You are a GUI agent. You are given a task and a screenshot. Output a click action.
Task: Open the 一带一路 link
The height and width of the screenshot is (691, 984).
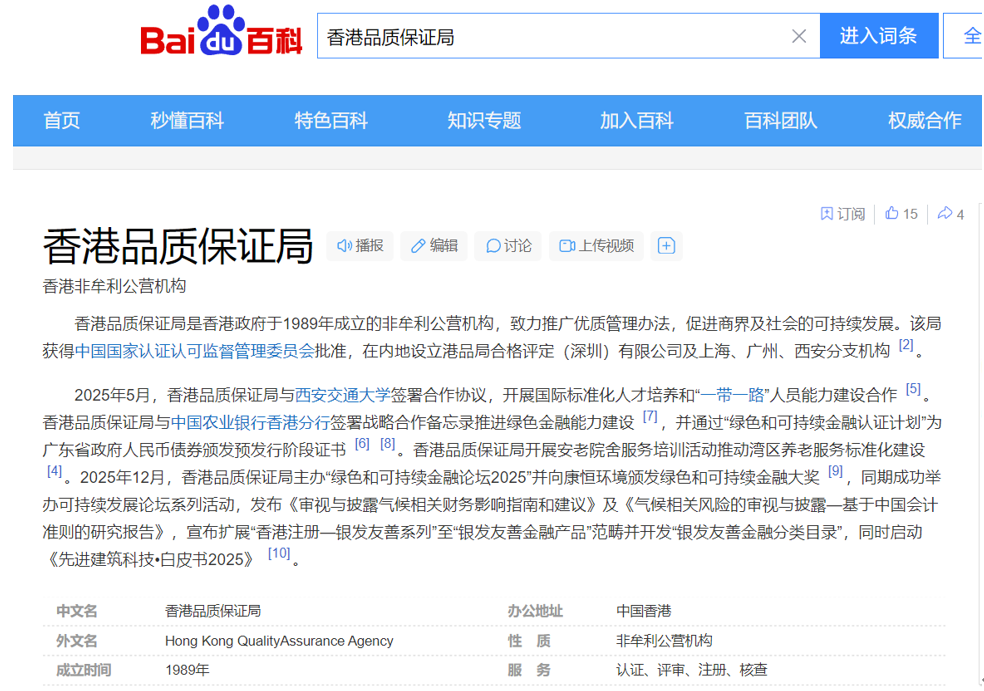point(732,395)
